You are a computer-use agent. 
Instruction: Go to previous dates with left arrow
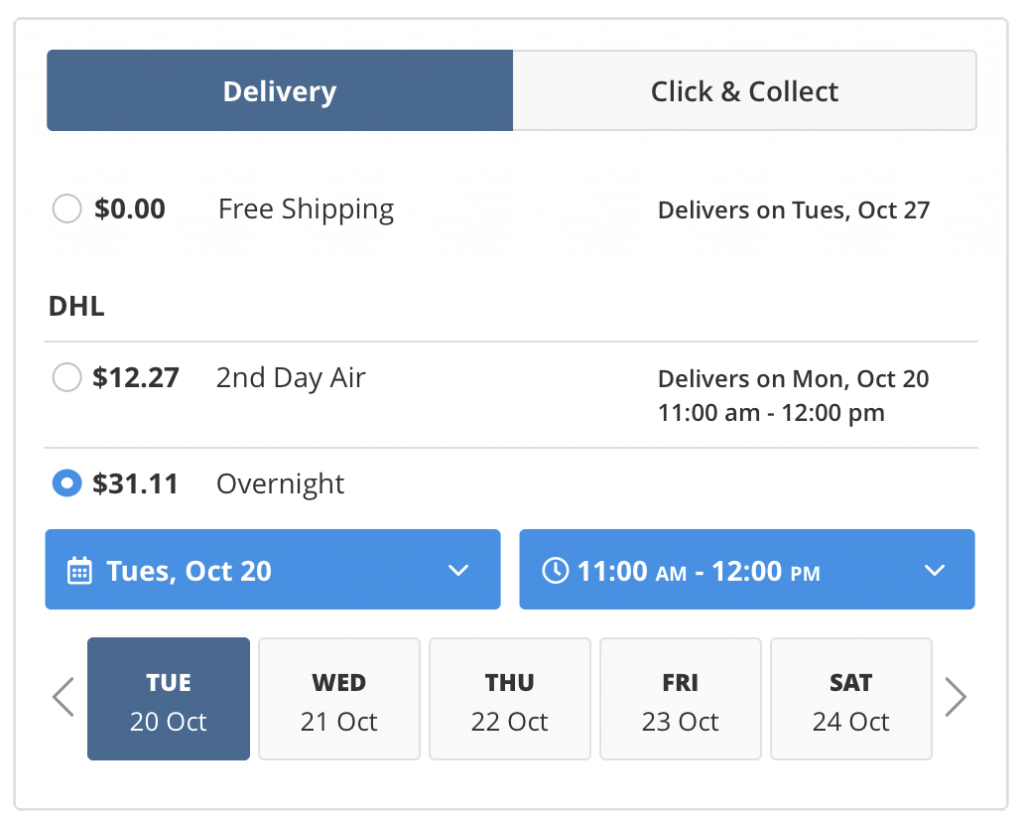[x=64, y=697]
